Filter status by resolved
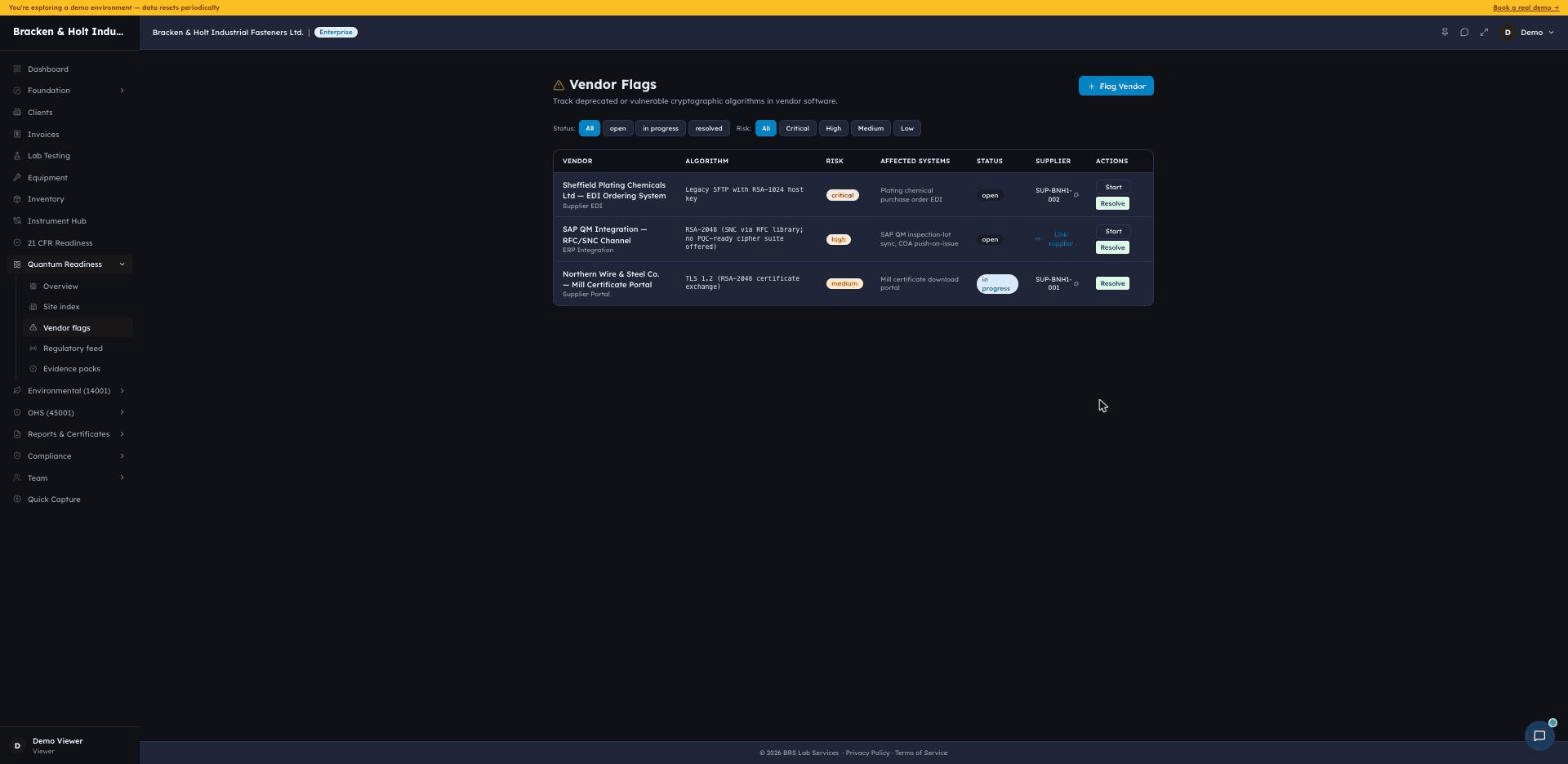1568x764 pixels. (709, 128)
